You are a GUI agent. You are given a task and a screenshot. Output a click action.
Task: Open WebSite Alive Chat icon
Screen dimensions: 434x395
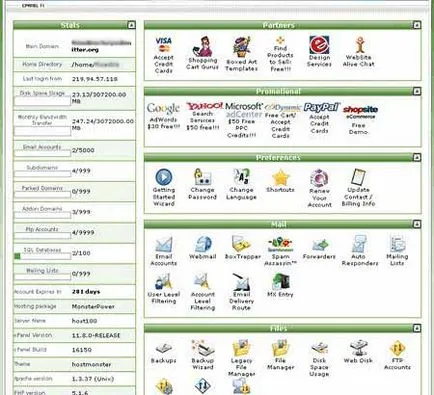tap(359, 45)
